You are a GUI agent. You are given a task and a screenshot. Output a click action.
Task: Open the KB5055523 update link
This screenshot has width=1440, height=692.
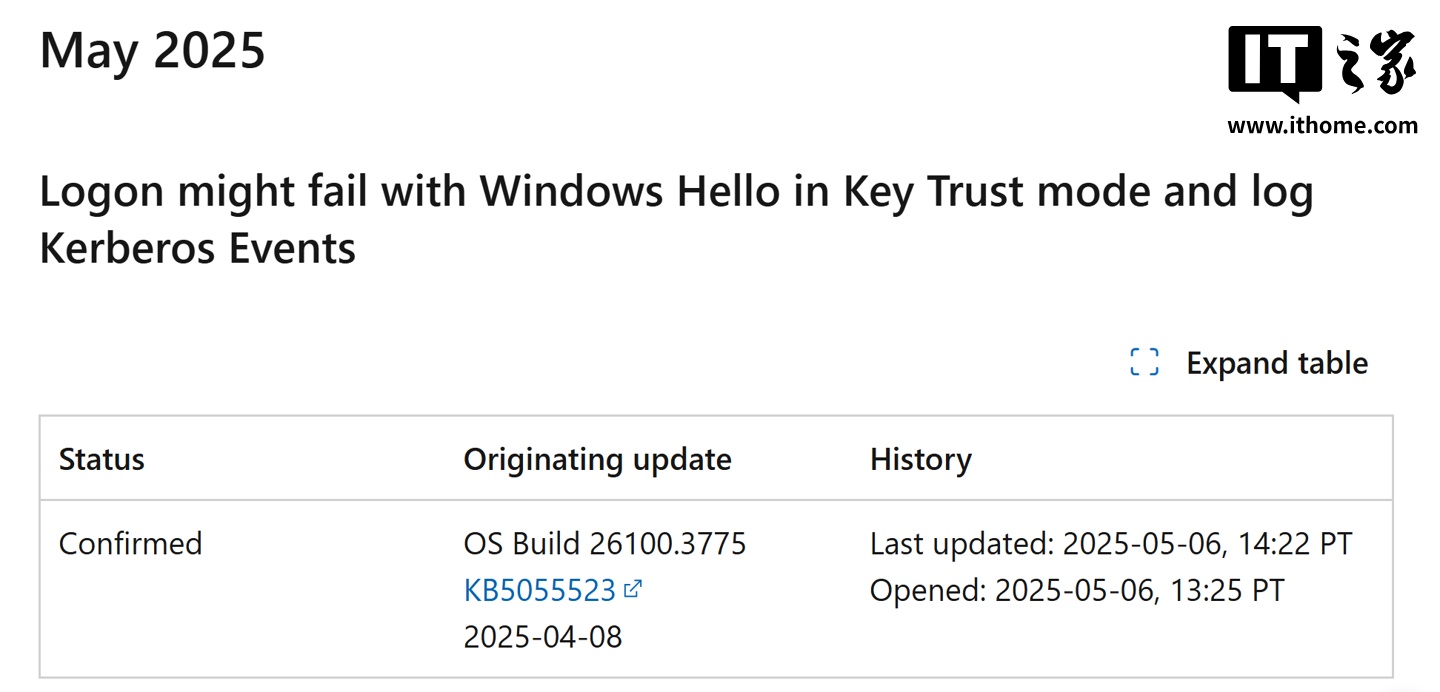coord(540,590)
